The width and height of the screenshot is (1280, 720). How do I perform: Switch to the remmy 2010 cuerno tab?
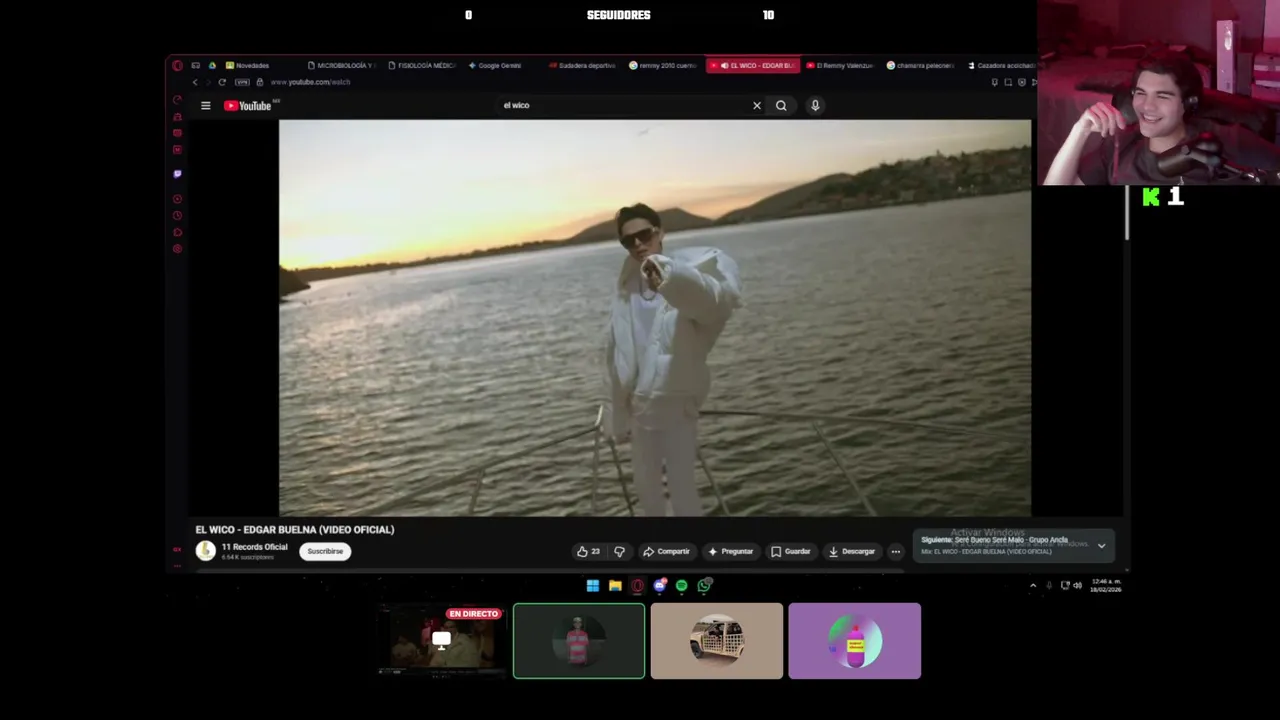point(662,65)
